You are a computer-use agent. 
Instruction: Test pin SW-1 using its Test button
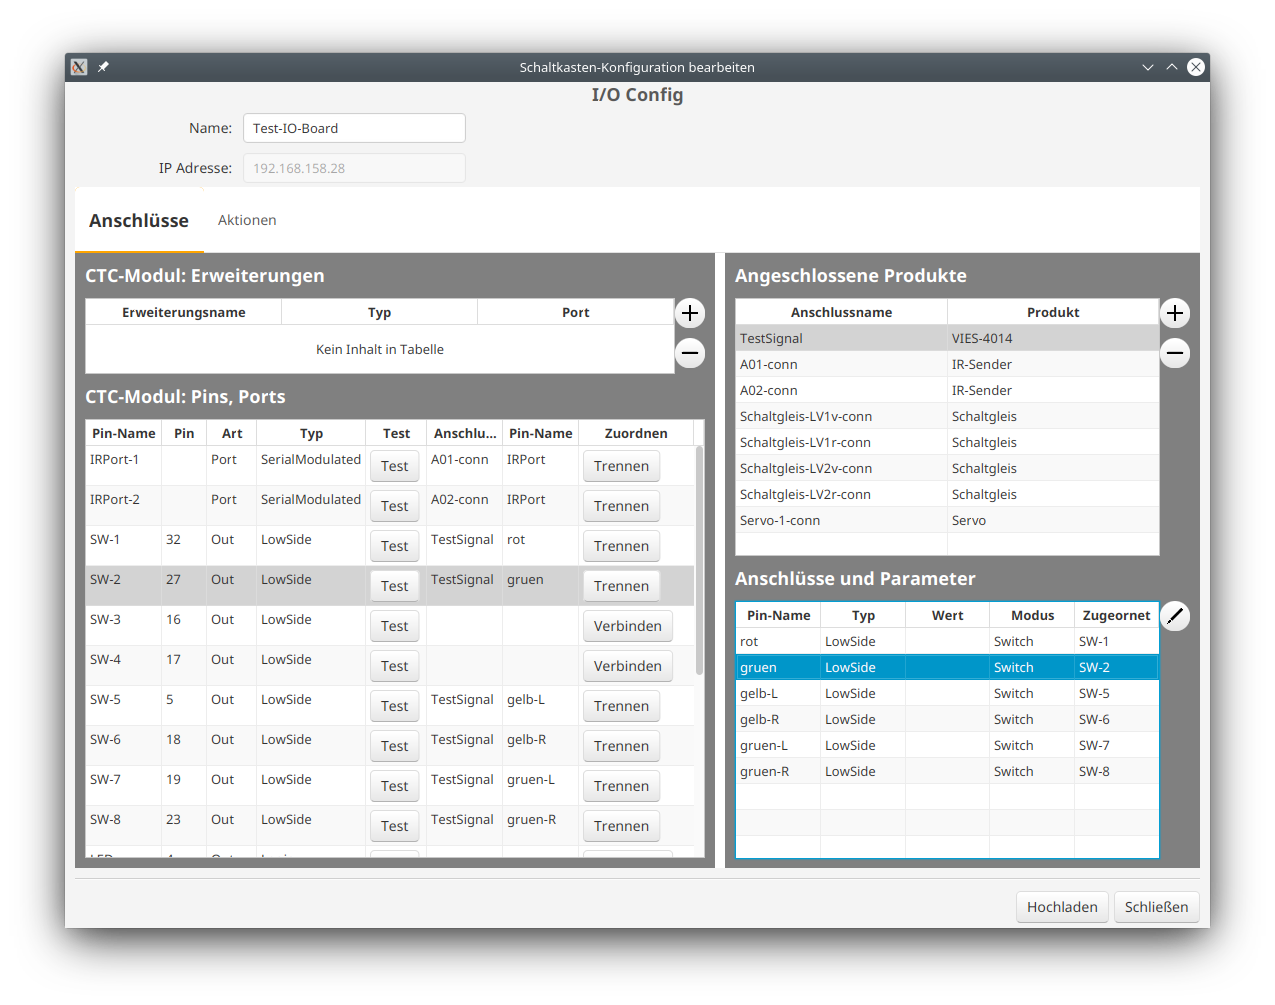coord(395,546)
